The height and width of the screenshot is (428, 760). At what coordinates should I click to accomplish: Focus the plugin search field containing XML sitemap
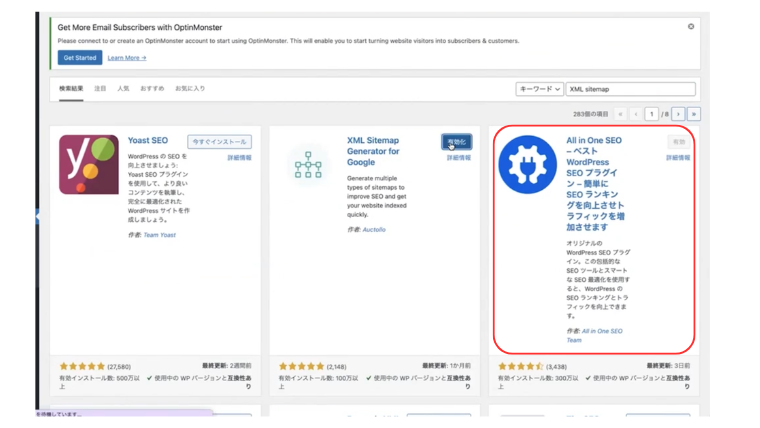[631, 89]
